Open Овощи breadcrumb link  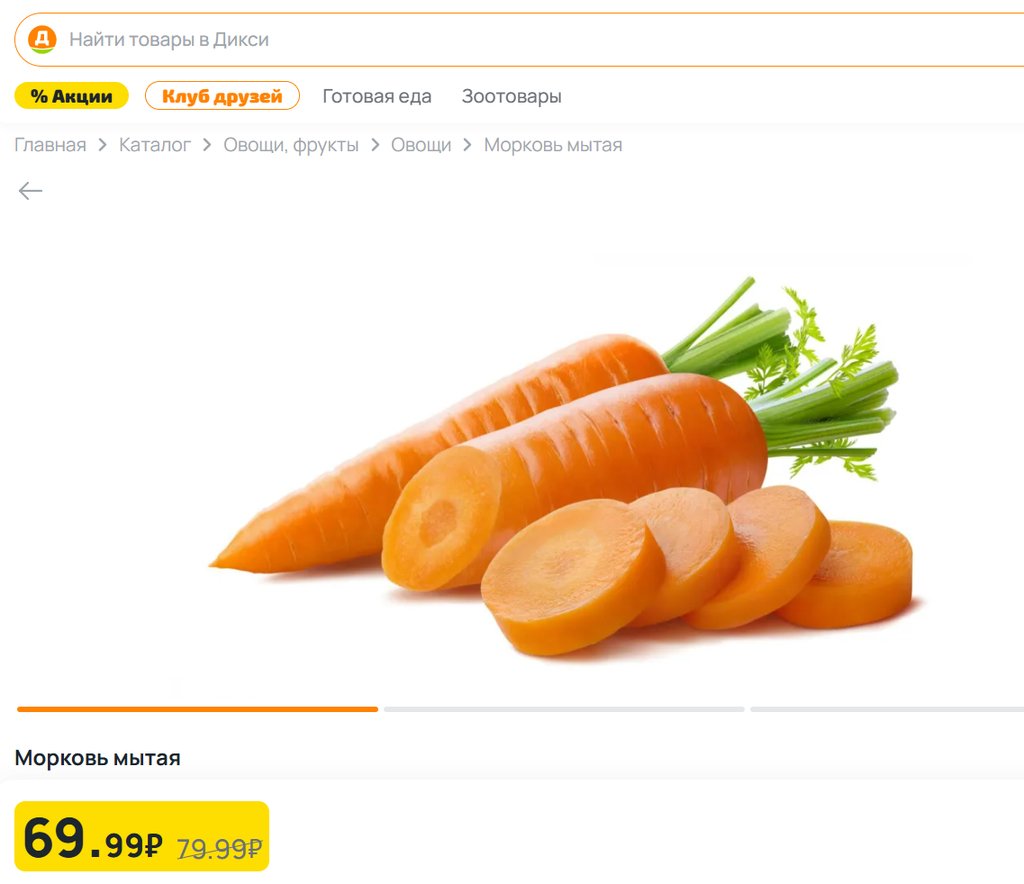pos(421,145)
